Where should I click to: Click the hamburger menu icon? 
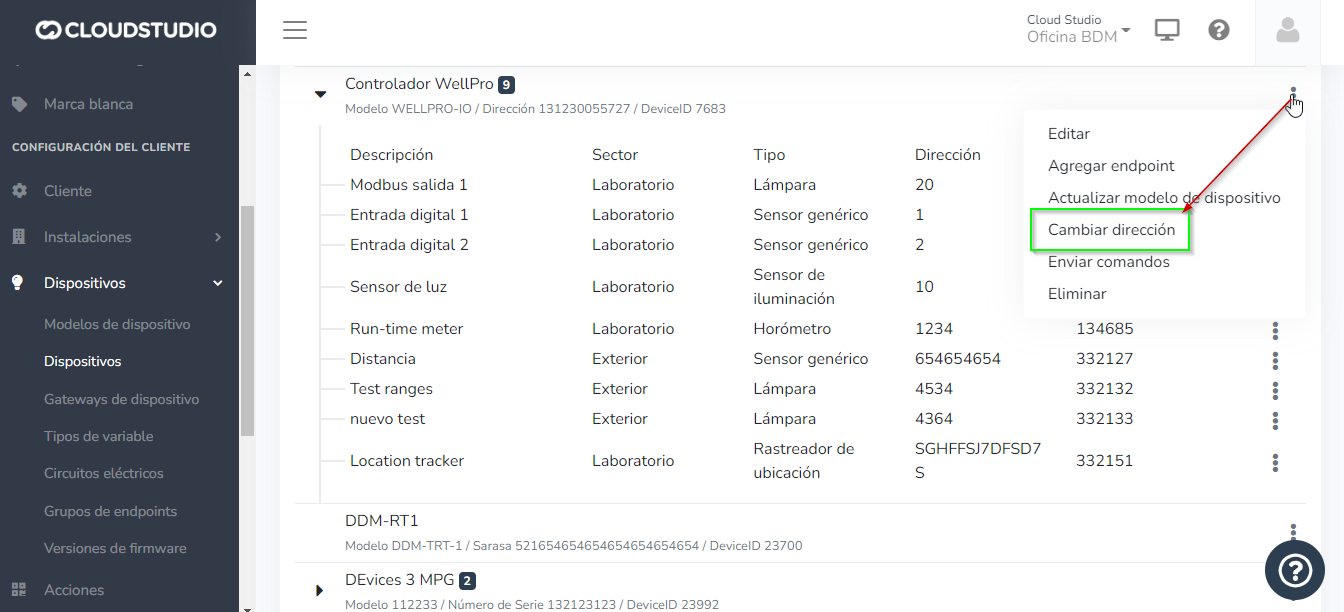tap(294, 30)
